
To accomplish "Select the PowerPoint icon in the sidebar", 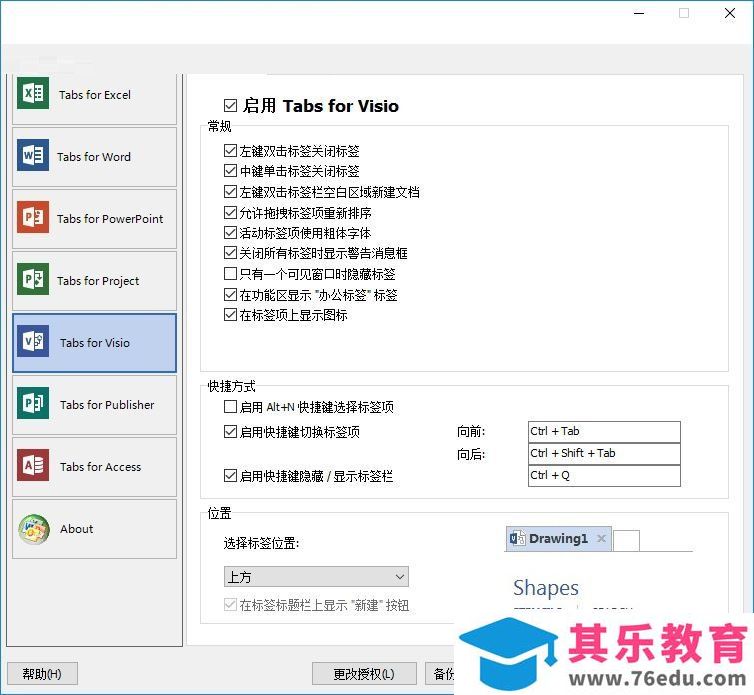I will 33,217.
